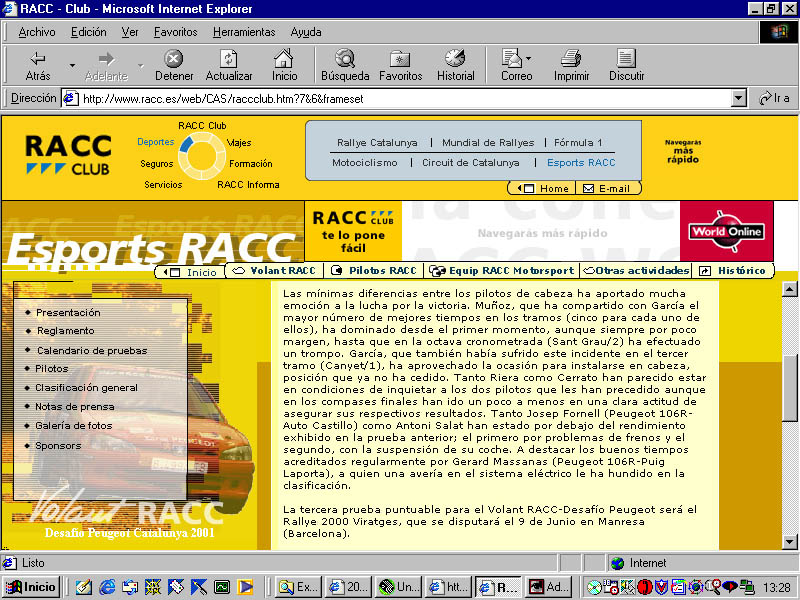Open the Favoritos toolbar button
The image size is (800, 600).
click(401, 65)
